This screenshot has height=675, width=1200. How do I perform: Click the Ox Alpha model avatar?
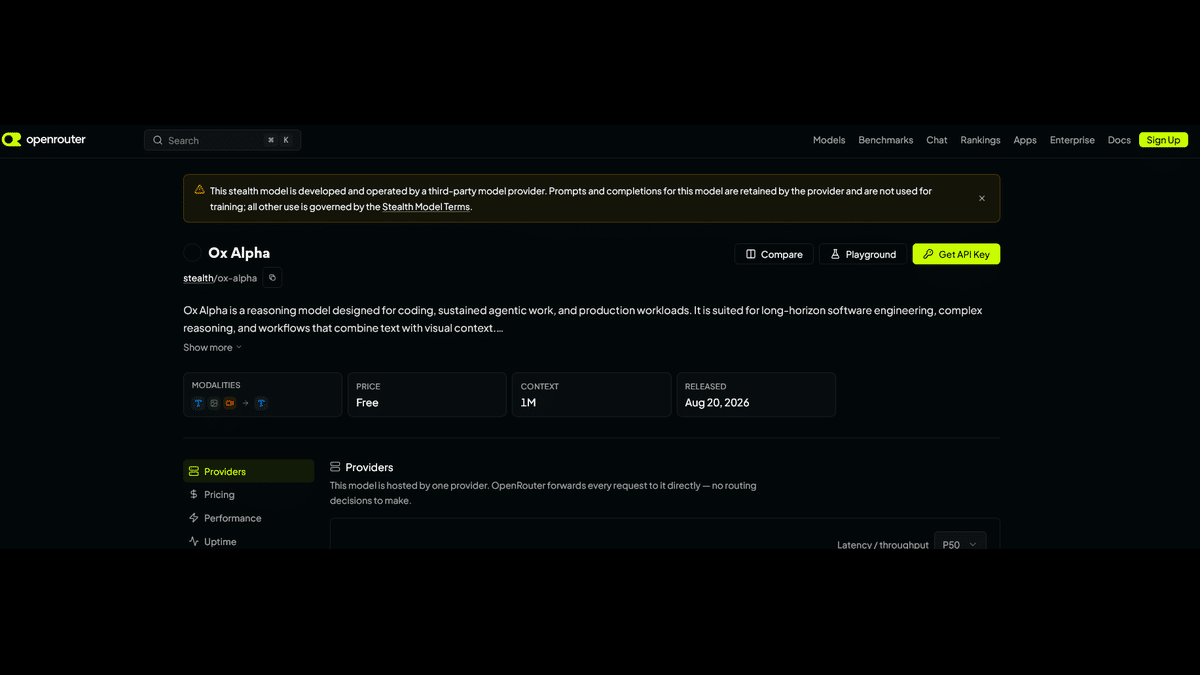[192, 253]
